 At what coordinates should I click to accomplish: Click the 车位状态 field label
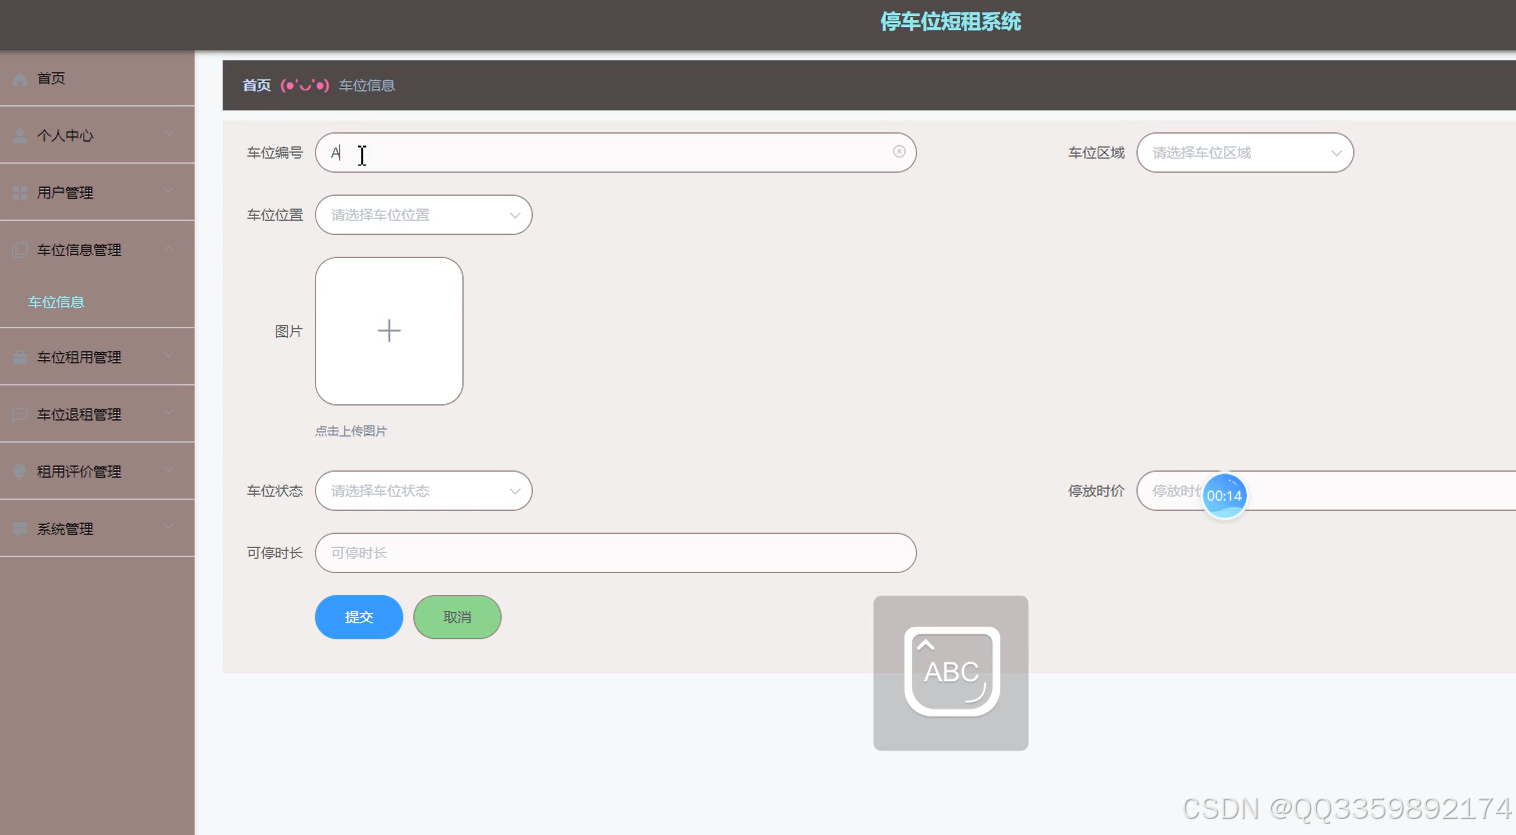pyautogui.click(x=275, y=491)
